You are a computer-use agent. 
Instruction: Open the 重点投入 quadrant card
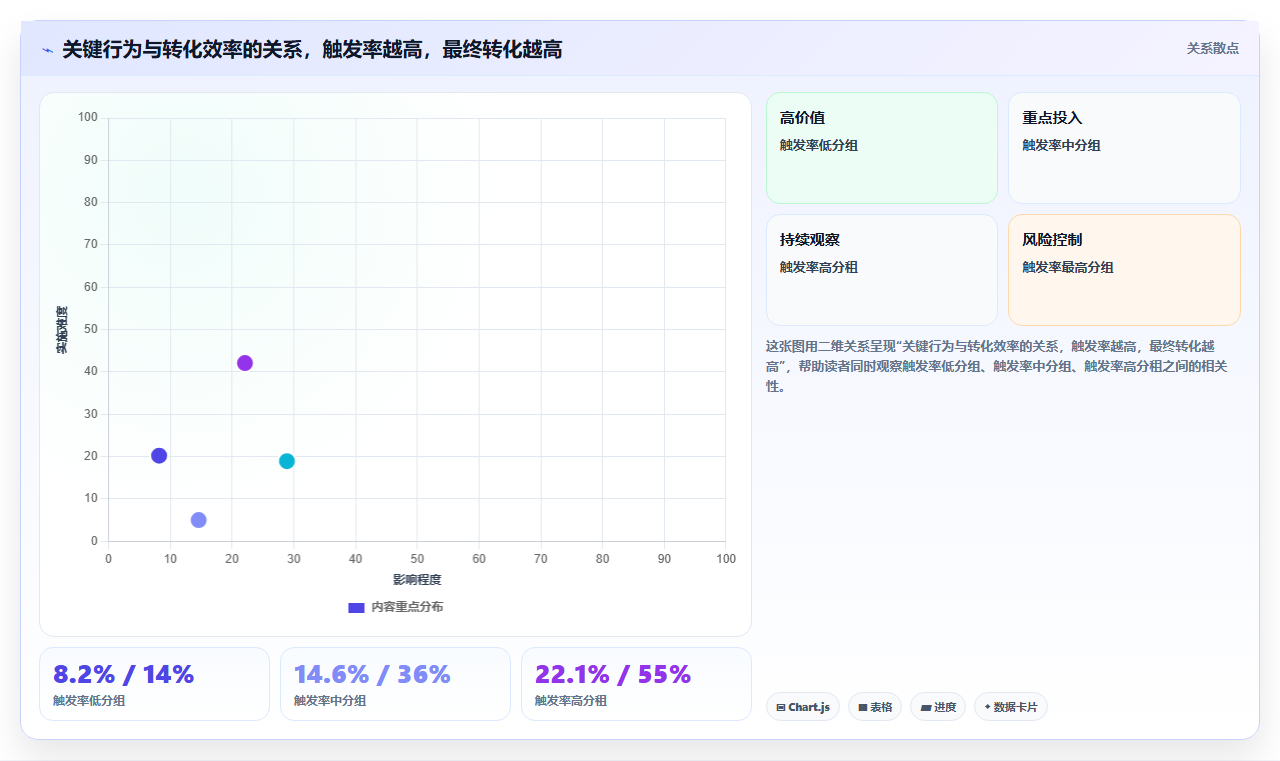(x=1124, y=148)
